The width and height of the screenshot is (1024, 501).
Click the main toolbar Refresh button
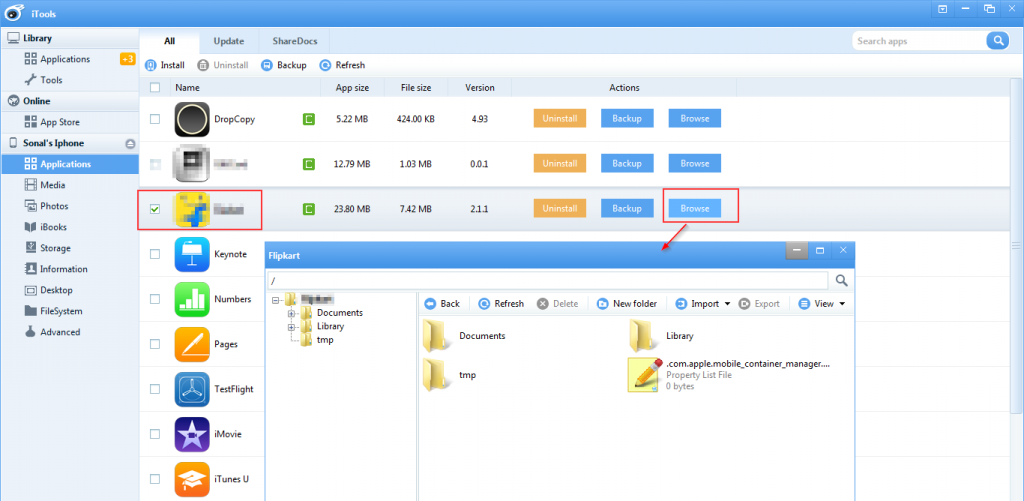tap(342, 65)
